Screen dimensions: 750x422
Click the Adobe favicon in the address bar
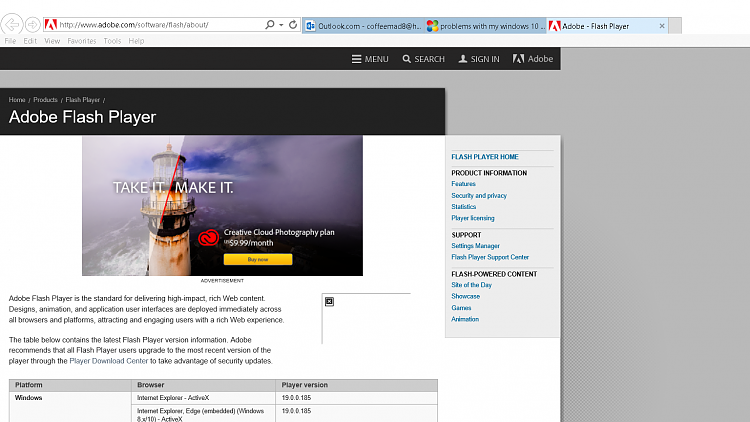[51, 24]
